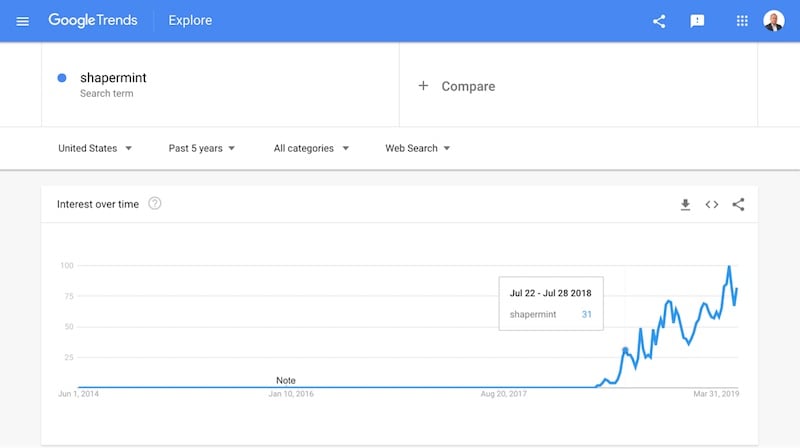
Task: Click the plus icon next to Compare
Action: (x=423, y=86)
